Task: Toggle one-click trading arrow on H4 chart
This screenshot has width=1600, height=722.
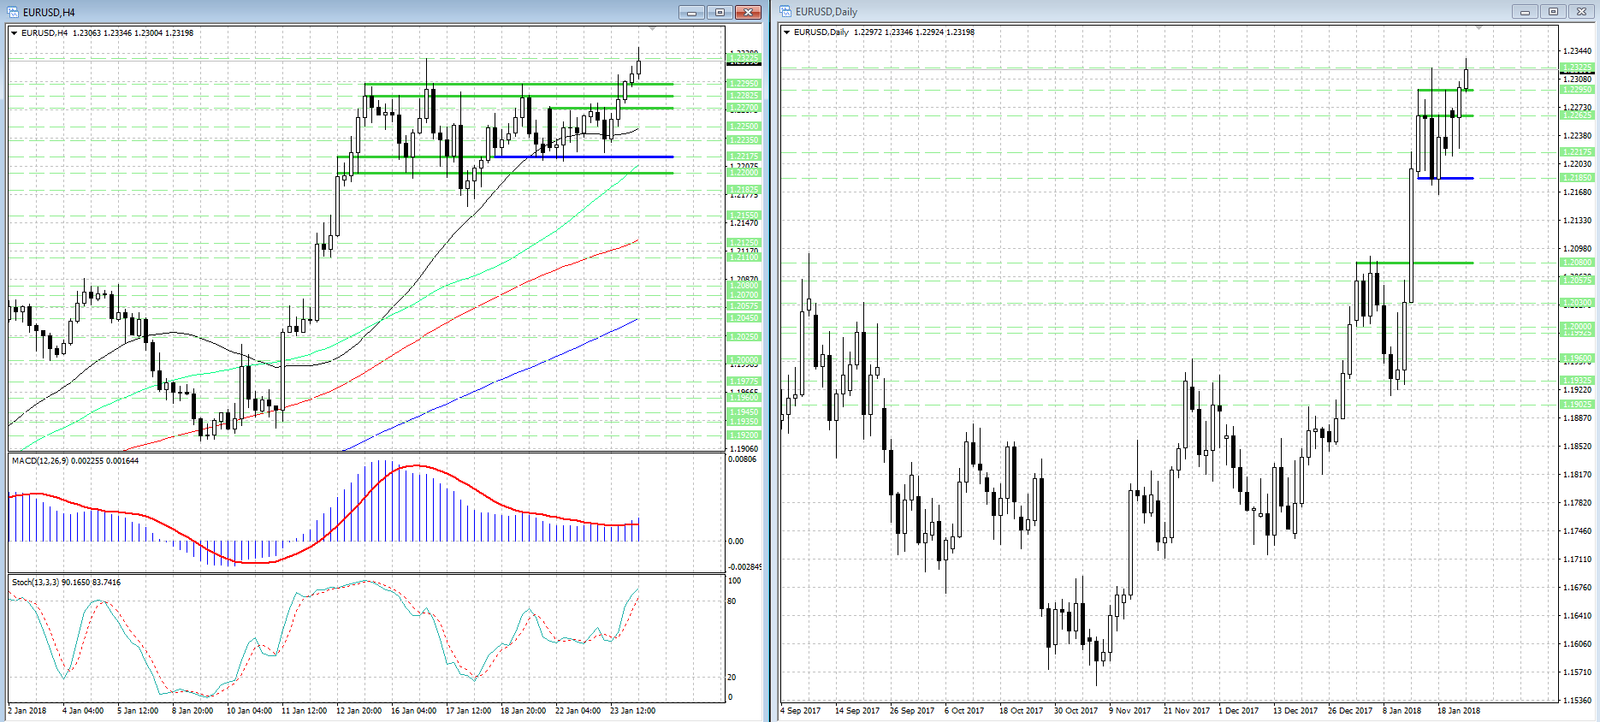Action: [14, 33]
